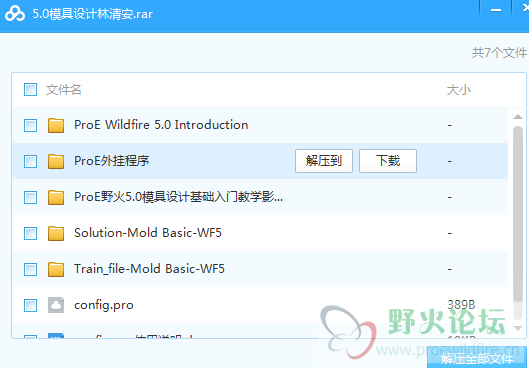Click the 文件名 column header

pos(63,90)
